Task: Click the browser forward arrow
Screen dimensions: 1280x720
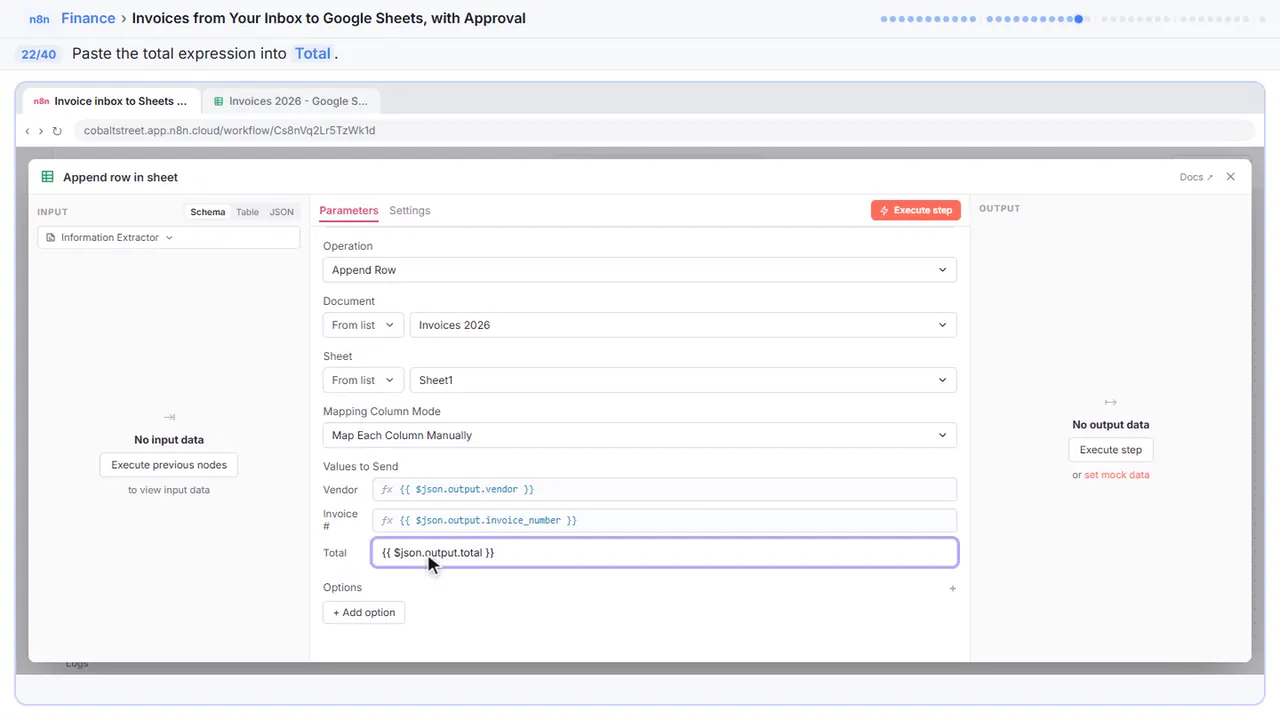Action: [x=41, y=131]
